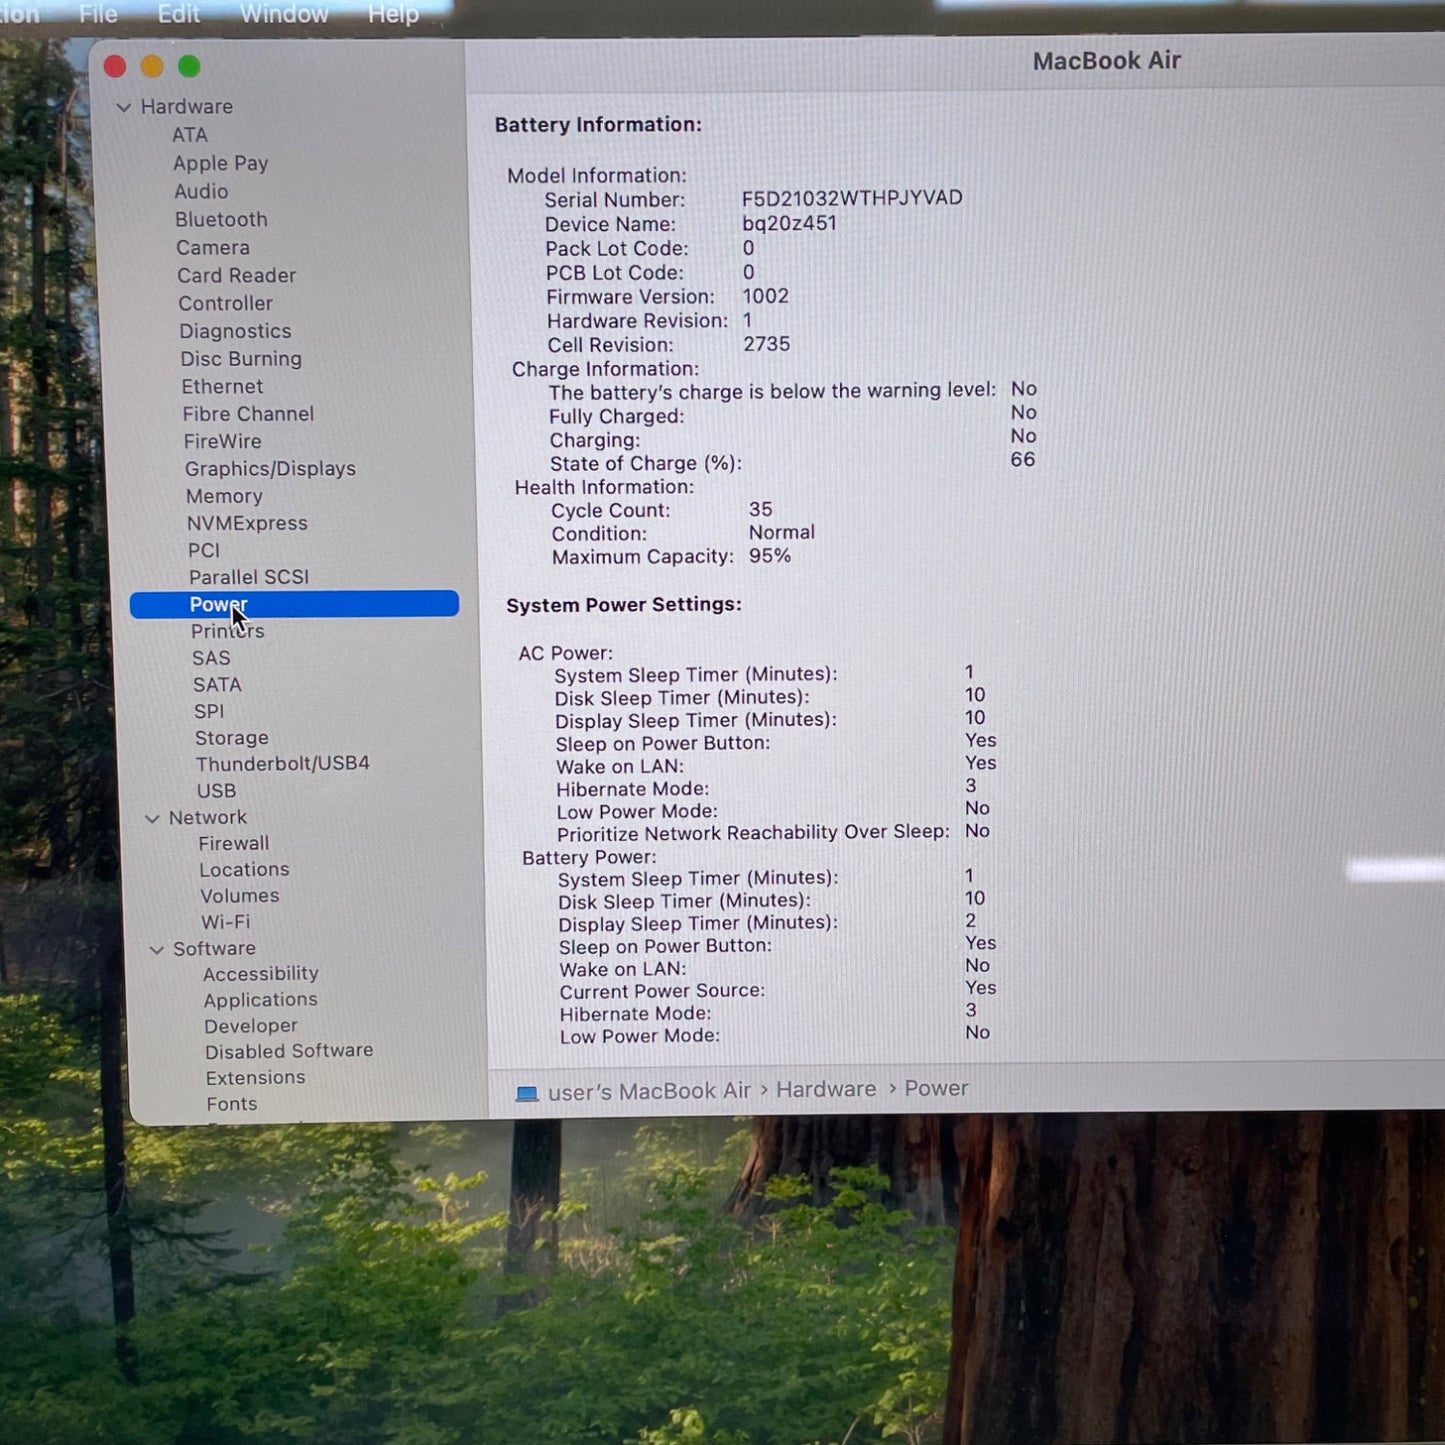
Task: Select Thunderbolt/USB4 in the sidebar
Action: (x=283, y=764)
